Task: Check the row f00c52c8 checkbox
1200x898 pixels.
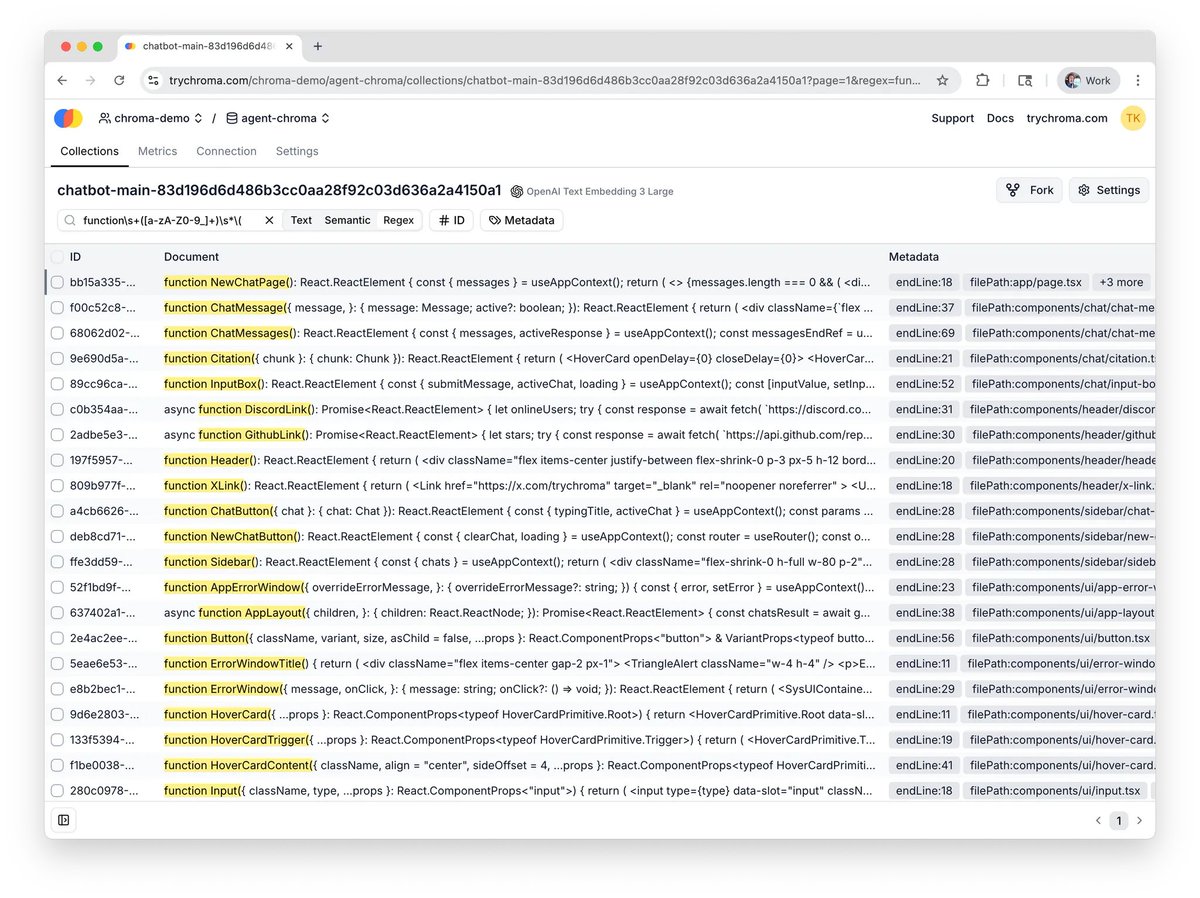Action: [57, 308]
